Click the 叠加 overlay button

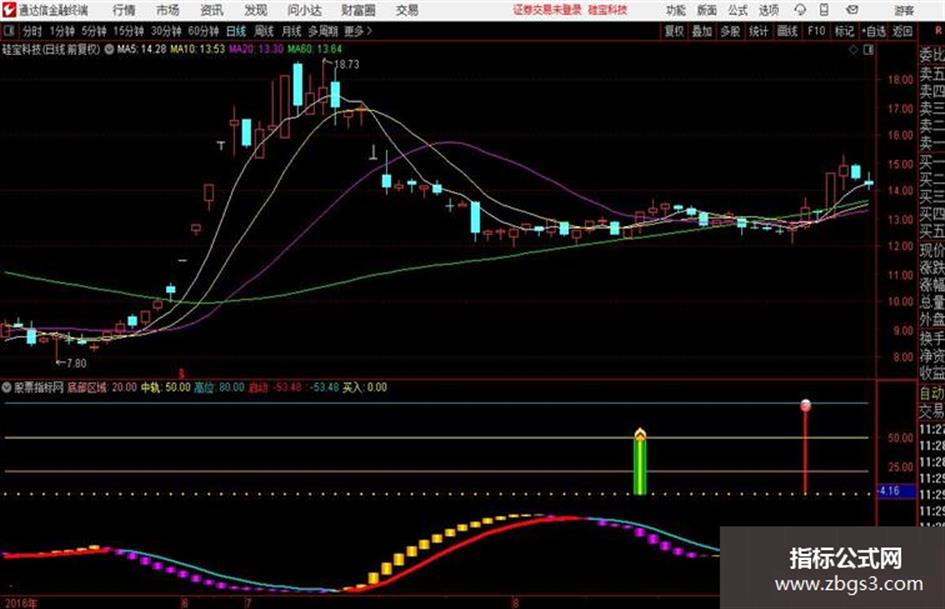702,31
